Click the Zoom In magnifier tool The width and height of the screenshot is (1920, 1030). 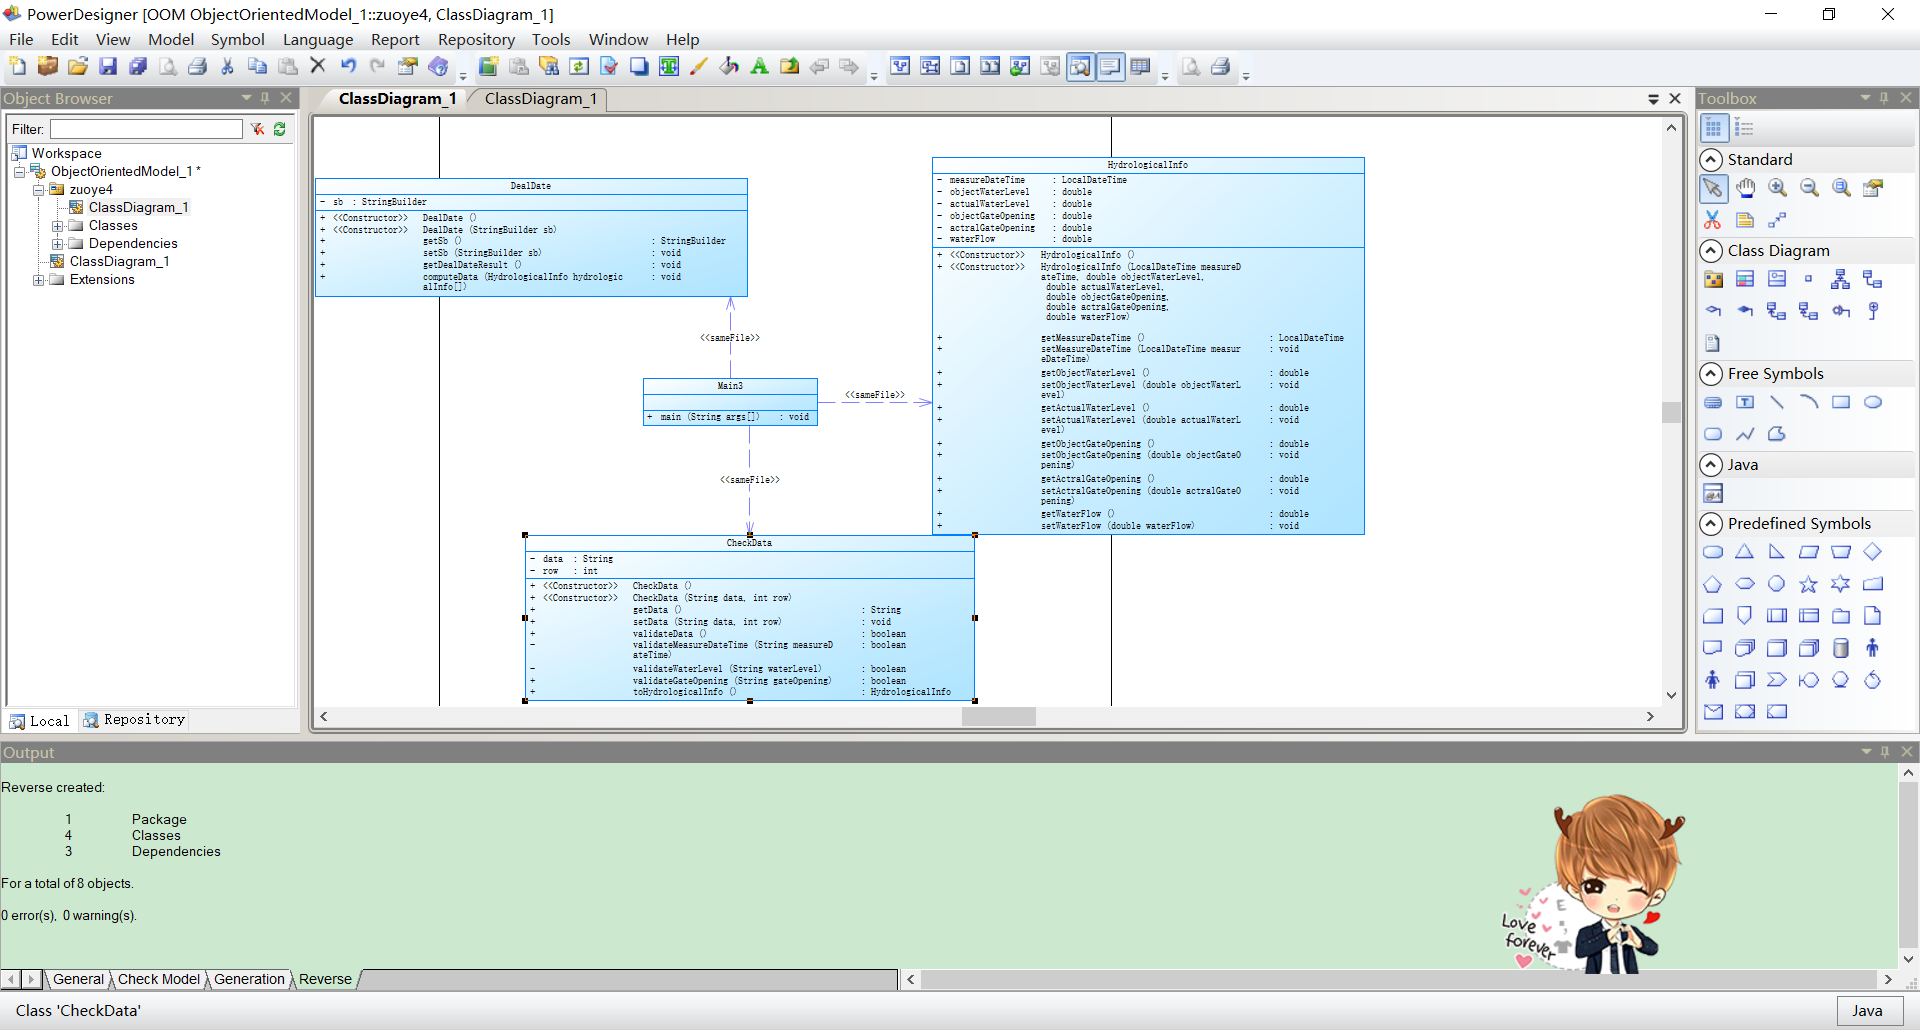tap(1777, 188)
